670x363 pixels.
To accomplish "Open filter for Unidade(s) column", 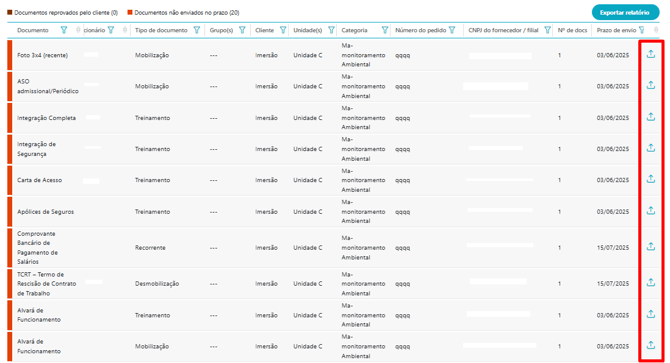I will coord(331,30).
